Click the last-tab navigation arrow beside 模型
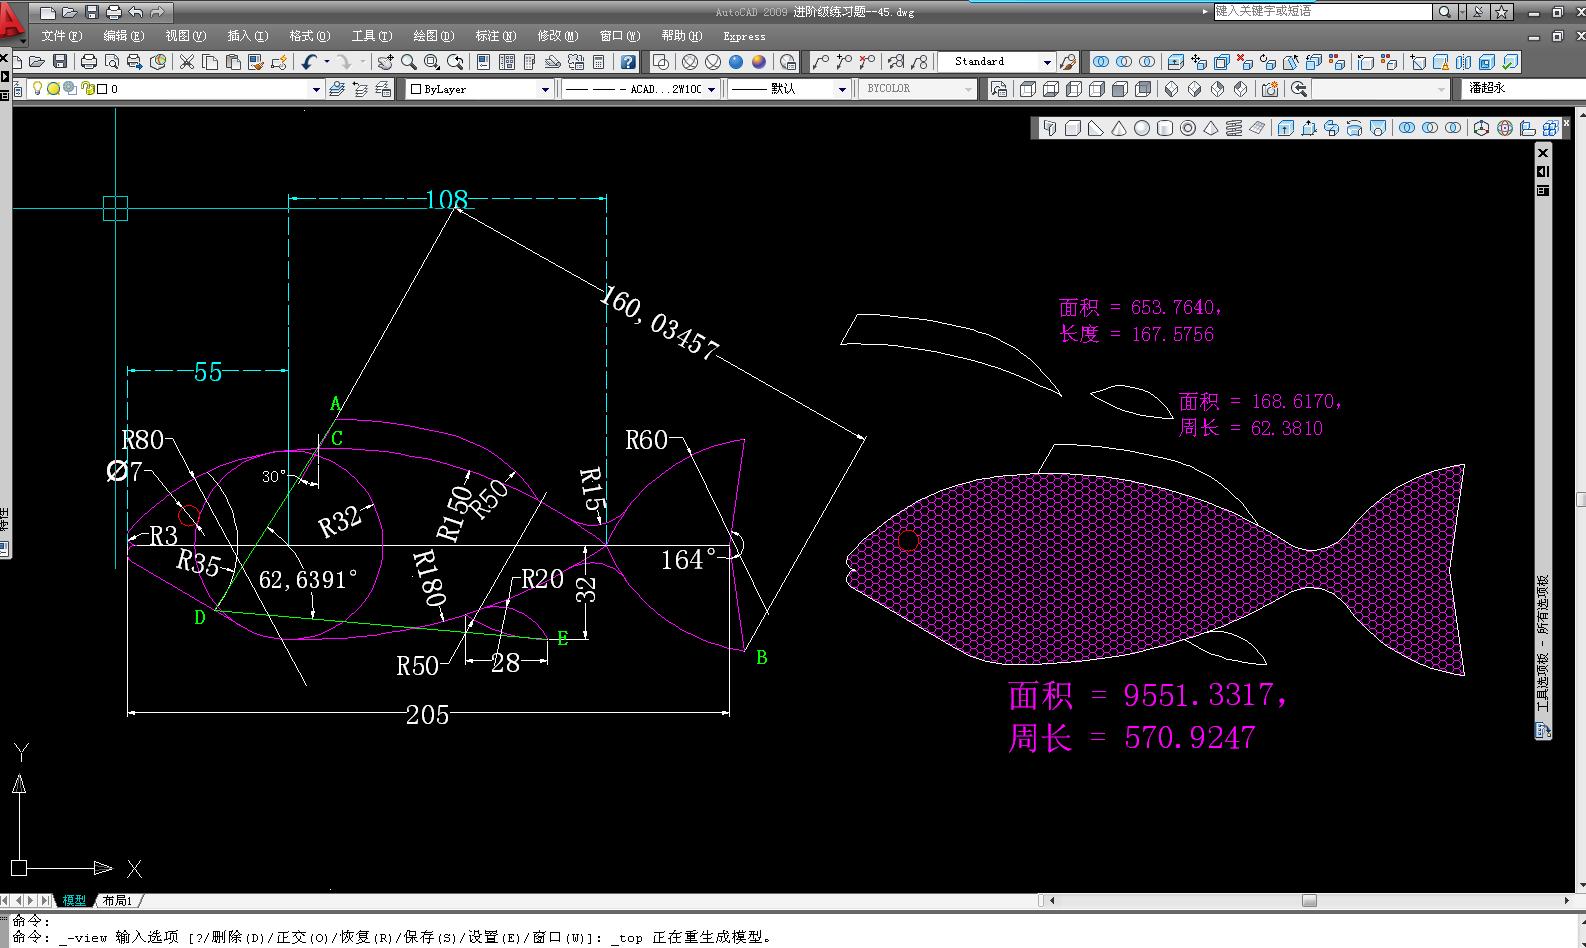This screenshot has height=948, width=1586. (x=45, y=901)
